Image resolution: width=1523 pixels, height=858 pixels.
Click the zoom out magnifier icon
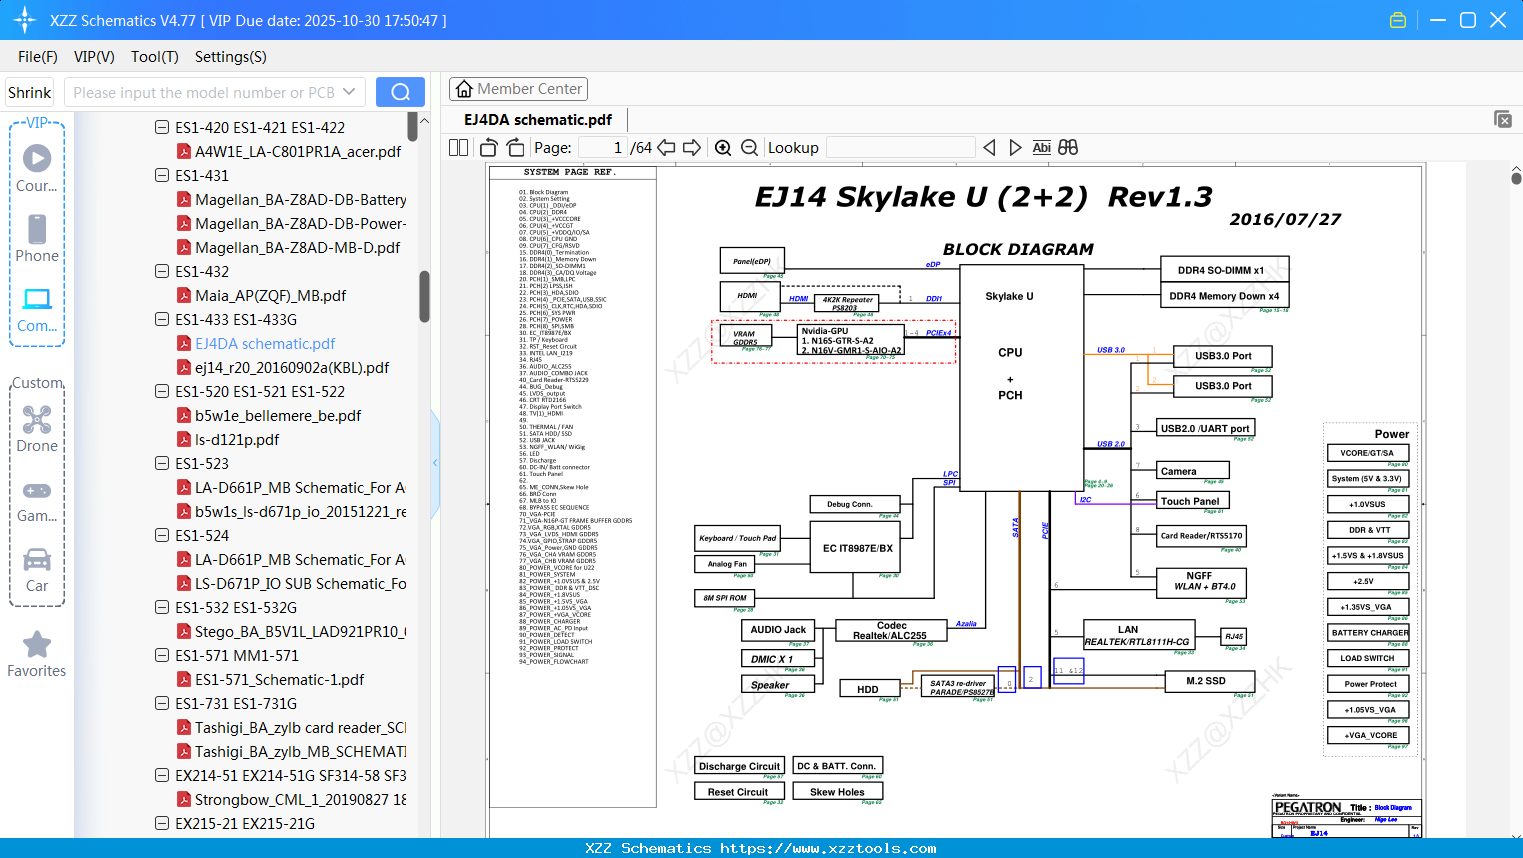coord(749,148)
